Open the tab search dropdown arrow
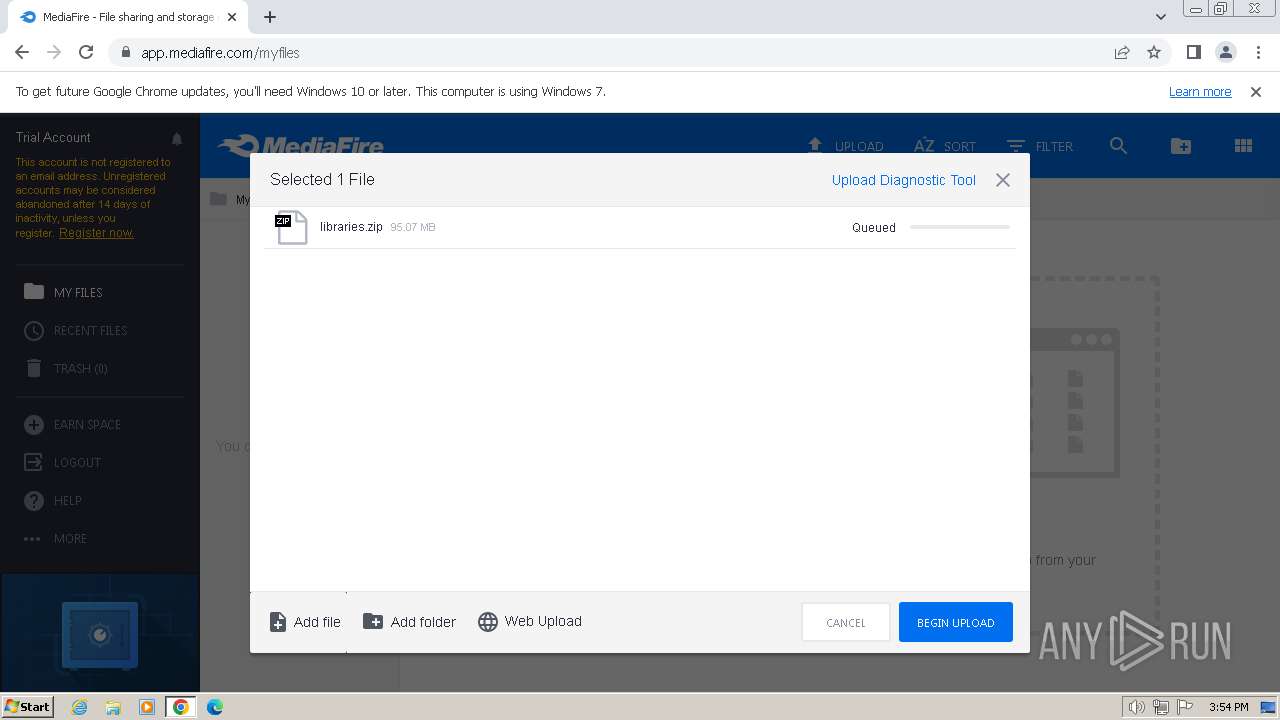 pyautogui.click(x=1161, y=17)
